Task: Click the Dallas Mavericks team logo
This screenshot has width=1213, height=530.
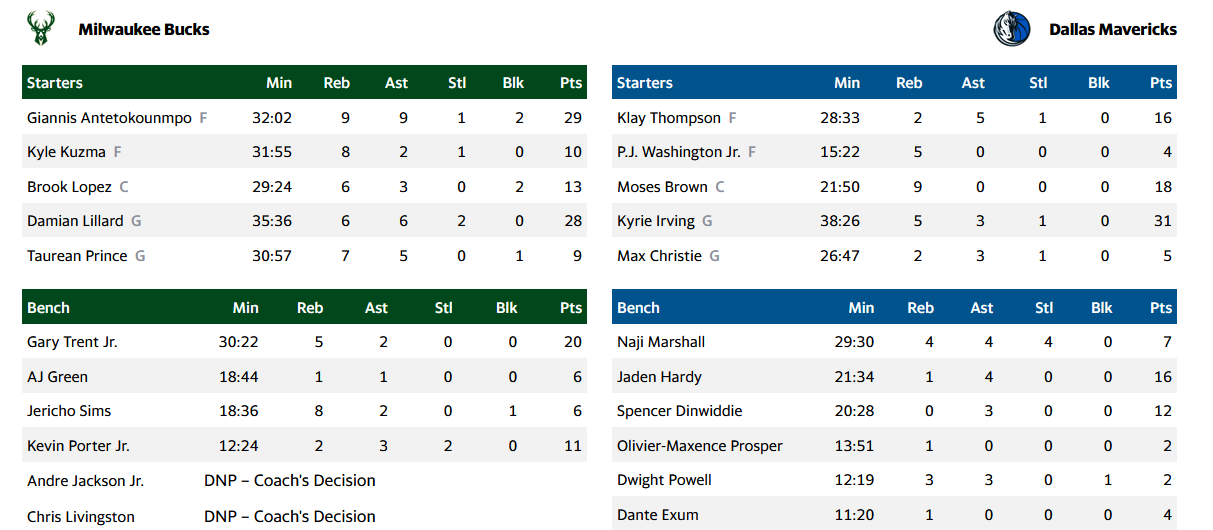Action: [x=1011, y=29]
